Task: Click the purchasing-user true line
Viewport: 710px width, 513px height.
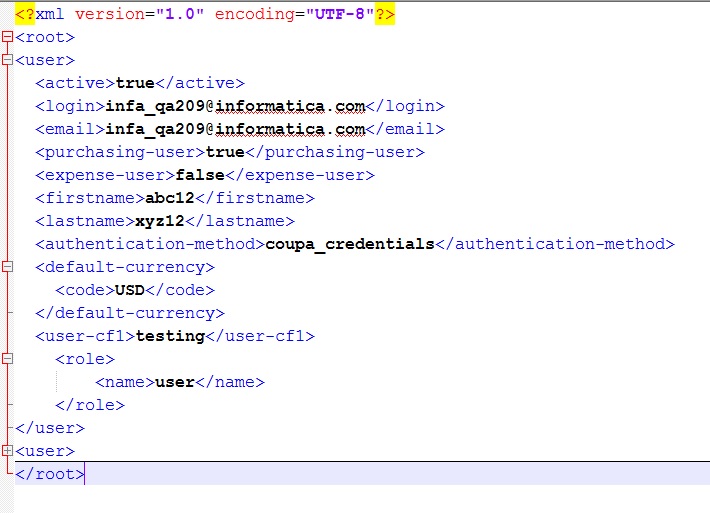Action: 230,152
